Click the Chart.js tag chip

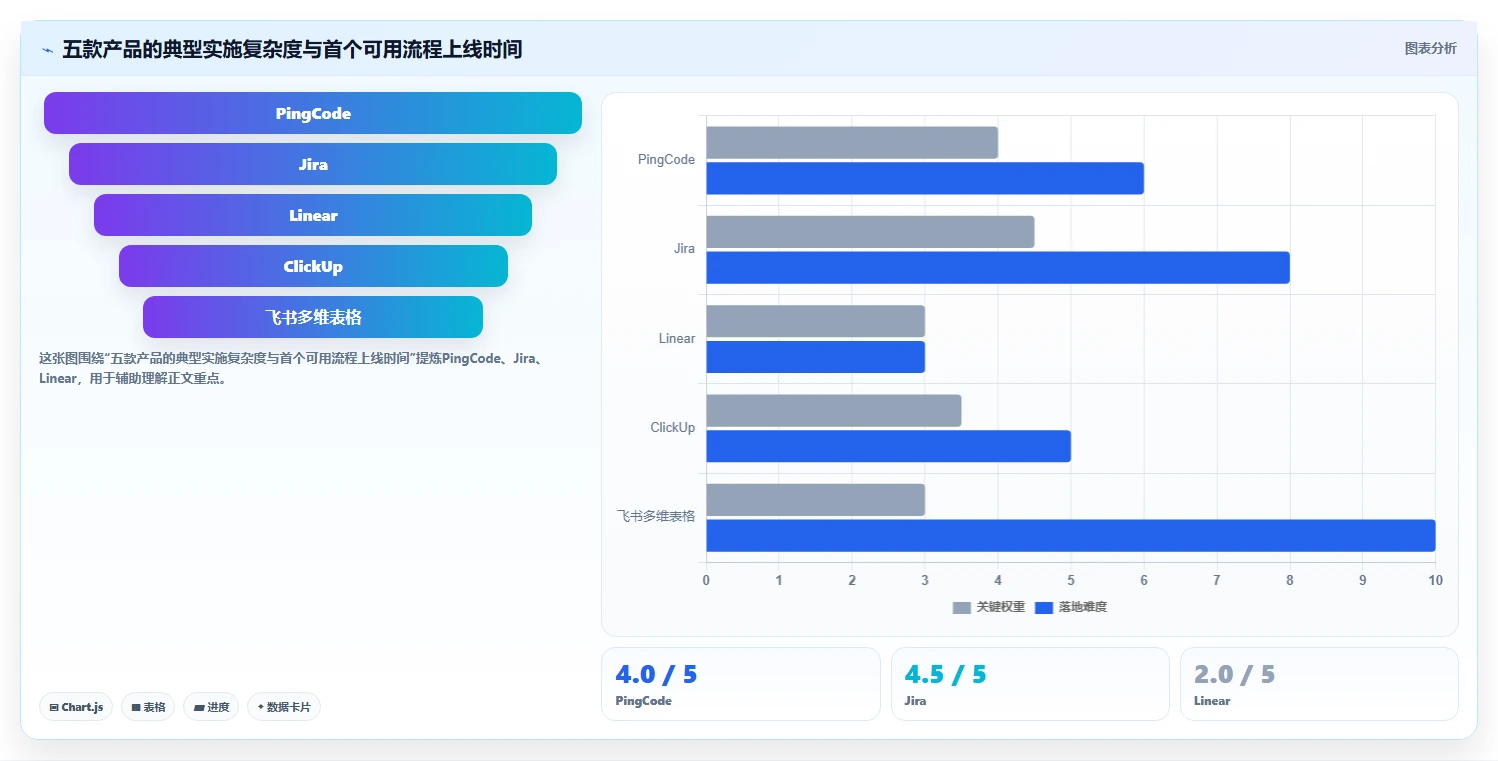point(77,707)
